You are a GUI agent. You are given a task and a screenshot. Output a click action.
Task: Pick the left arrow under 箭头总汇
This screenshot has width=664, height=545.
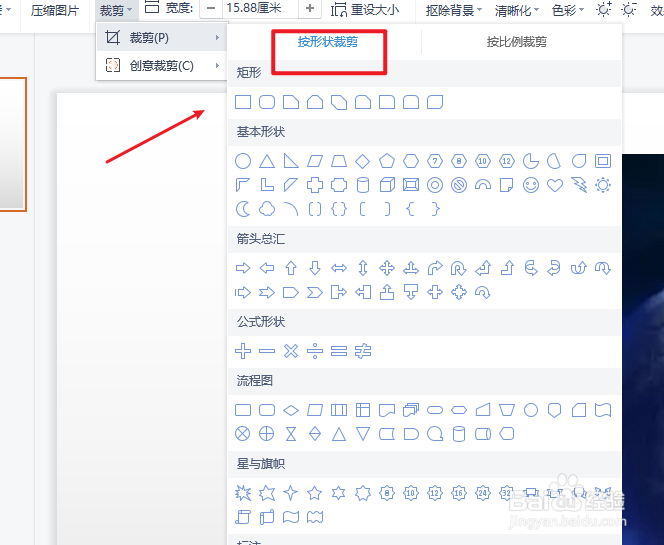267,268
